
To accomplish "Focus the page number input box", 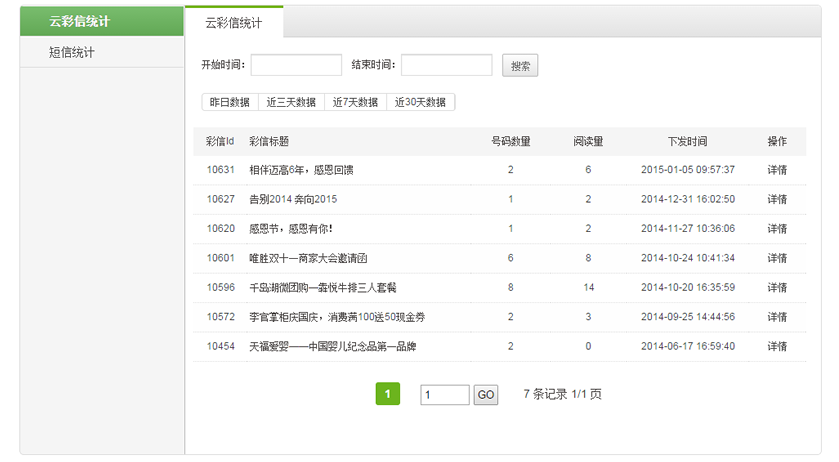I will (445, 395).
